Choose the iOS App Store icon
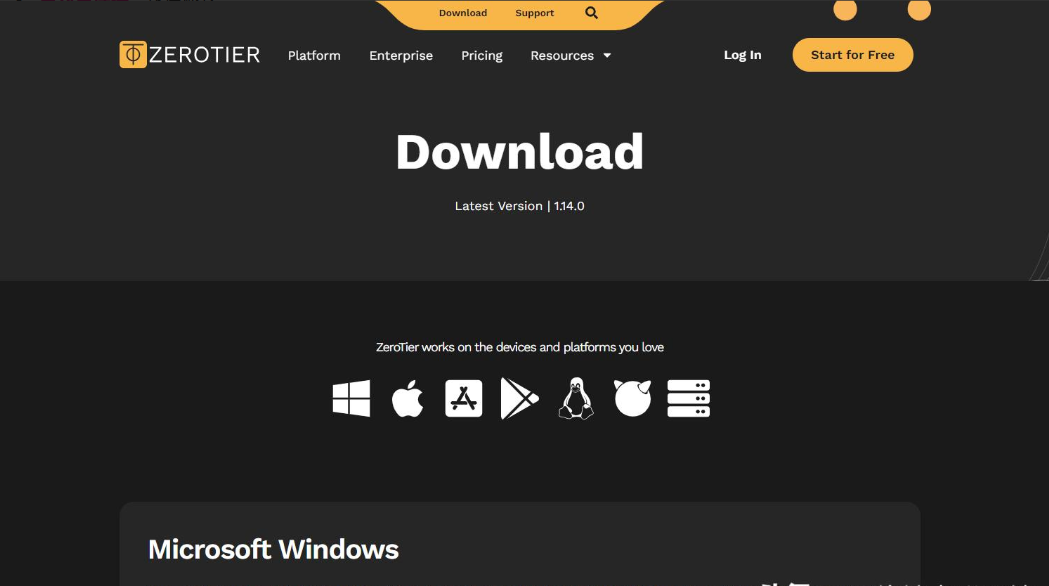The height and width of the screenshot is (586, 1049). point(463,399)
